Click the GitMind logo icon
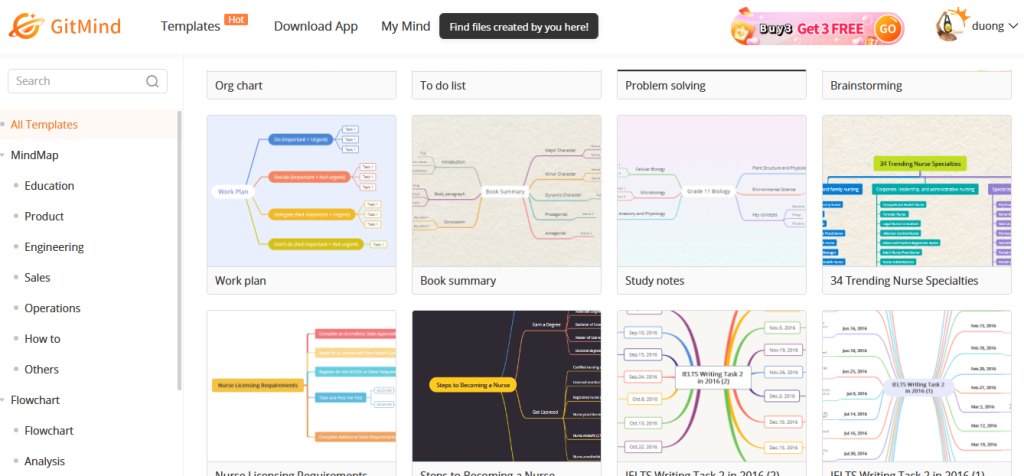 pyautogui.click(x=25, y=26)
